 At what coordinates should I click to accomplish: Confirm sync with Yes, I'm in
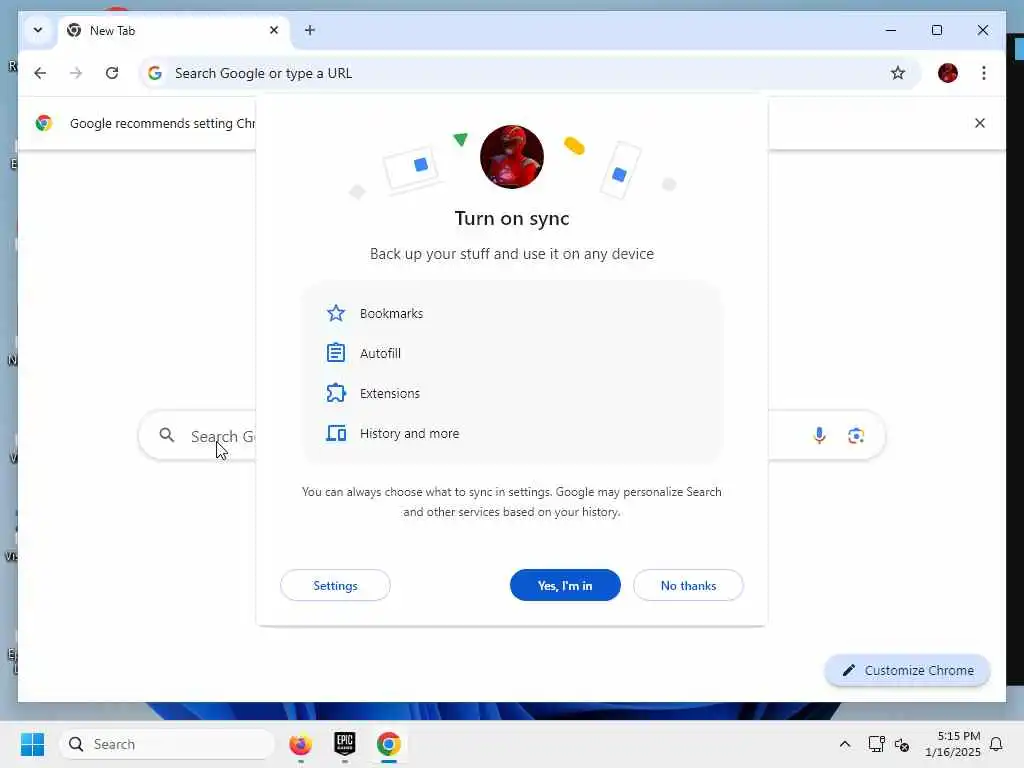[565, 585]
